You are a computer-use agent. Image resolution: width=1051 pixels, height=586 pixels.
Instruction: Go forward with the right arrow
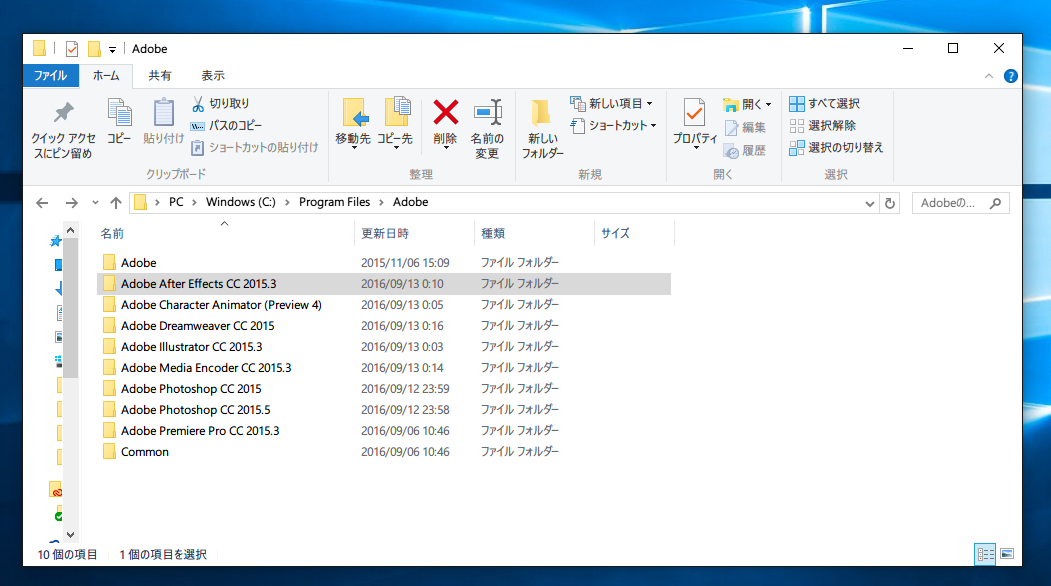pyautogui.click(x=72, y=202)
